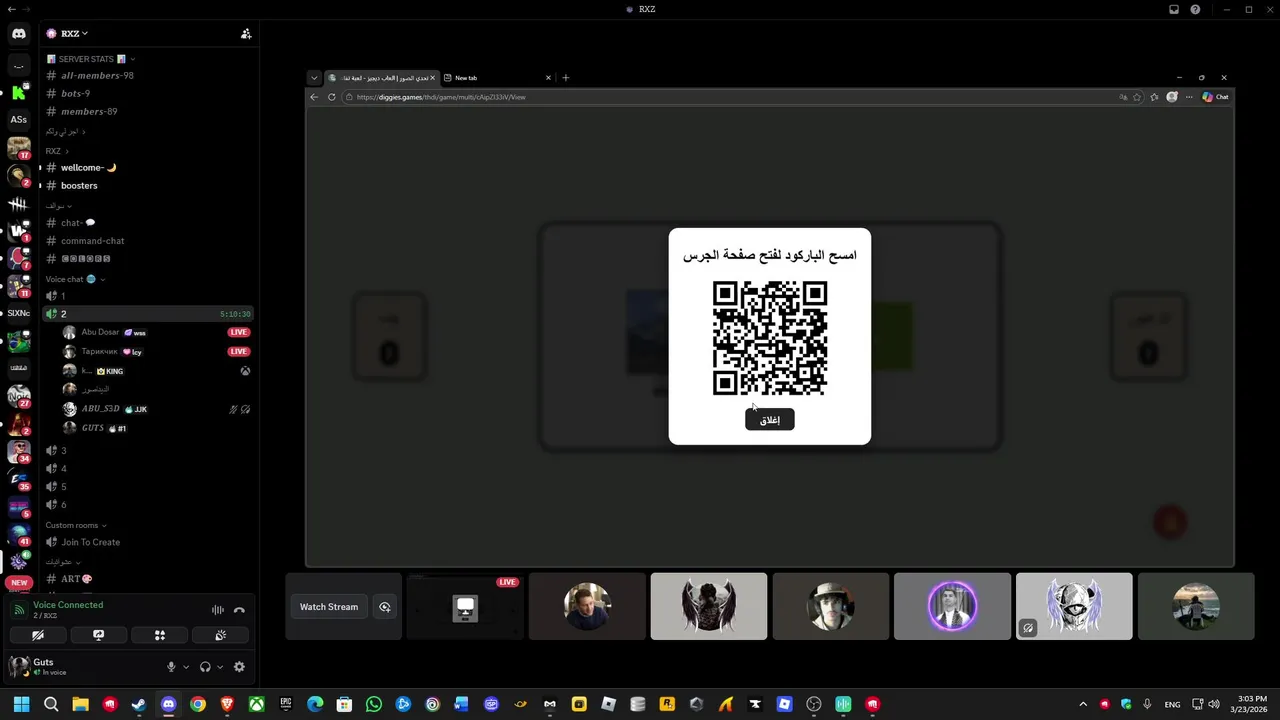Viewport: 1280px width, 720px height.
Task: Select the winged dark avatar participant tile
Action: click(x=709, y=606)
